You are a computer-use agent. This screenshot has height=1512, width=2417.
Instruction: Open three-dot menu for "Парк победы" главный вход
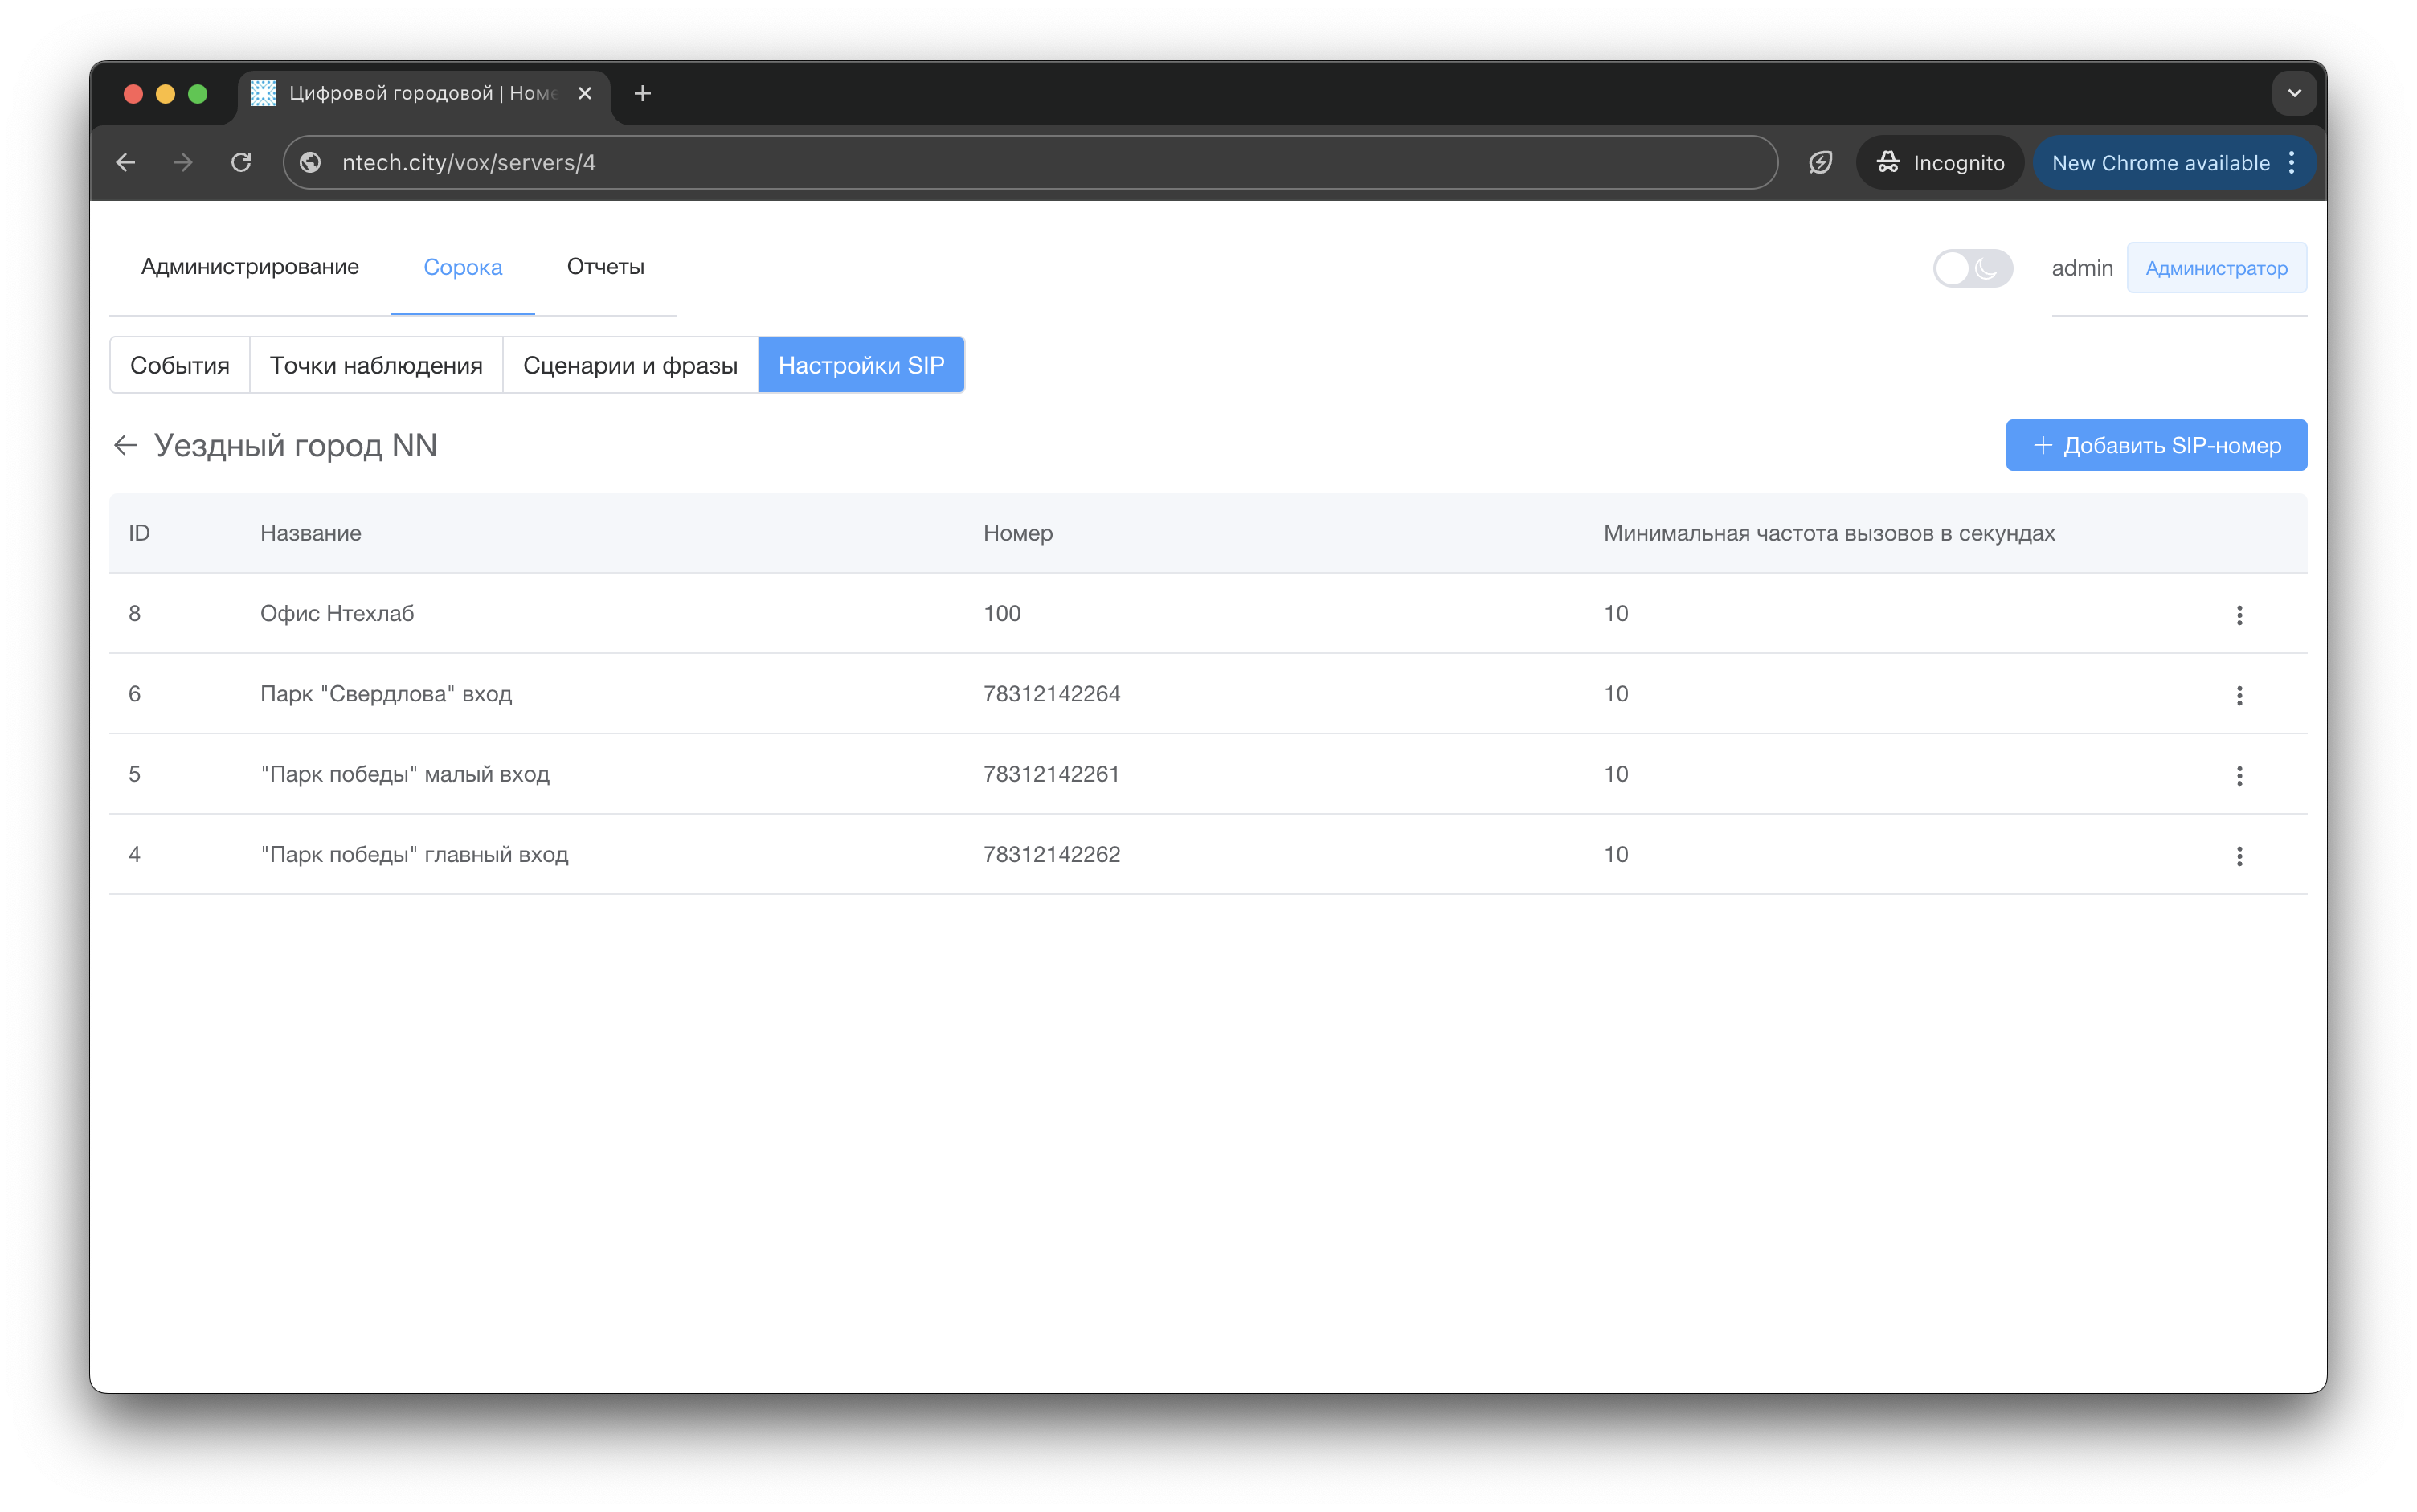click(x=2239, y=856)
